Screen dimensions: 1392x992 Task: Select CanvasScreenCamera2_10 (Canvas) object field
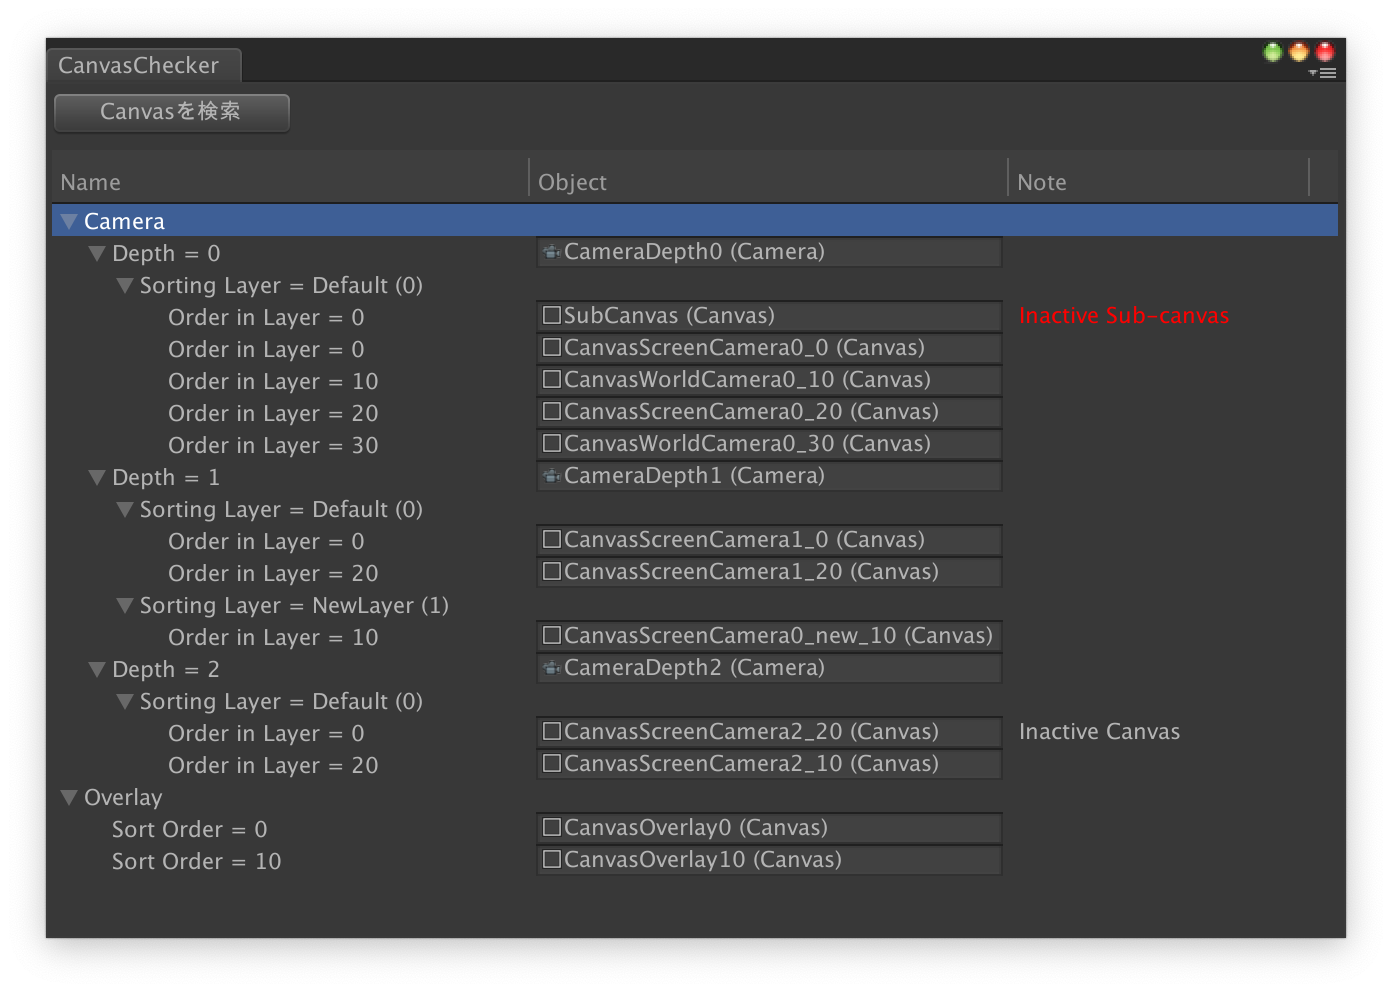click(769, 764)
